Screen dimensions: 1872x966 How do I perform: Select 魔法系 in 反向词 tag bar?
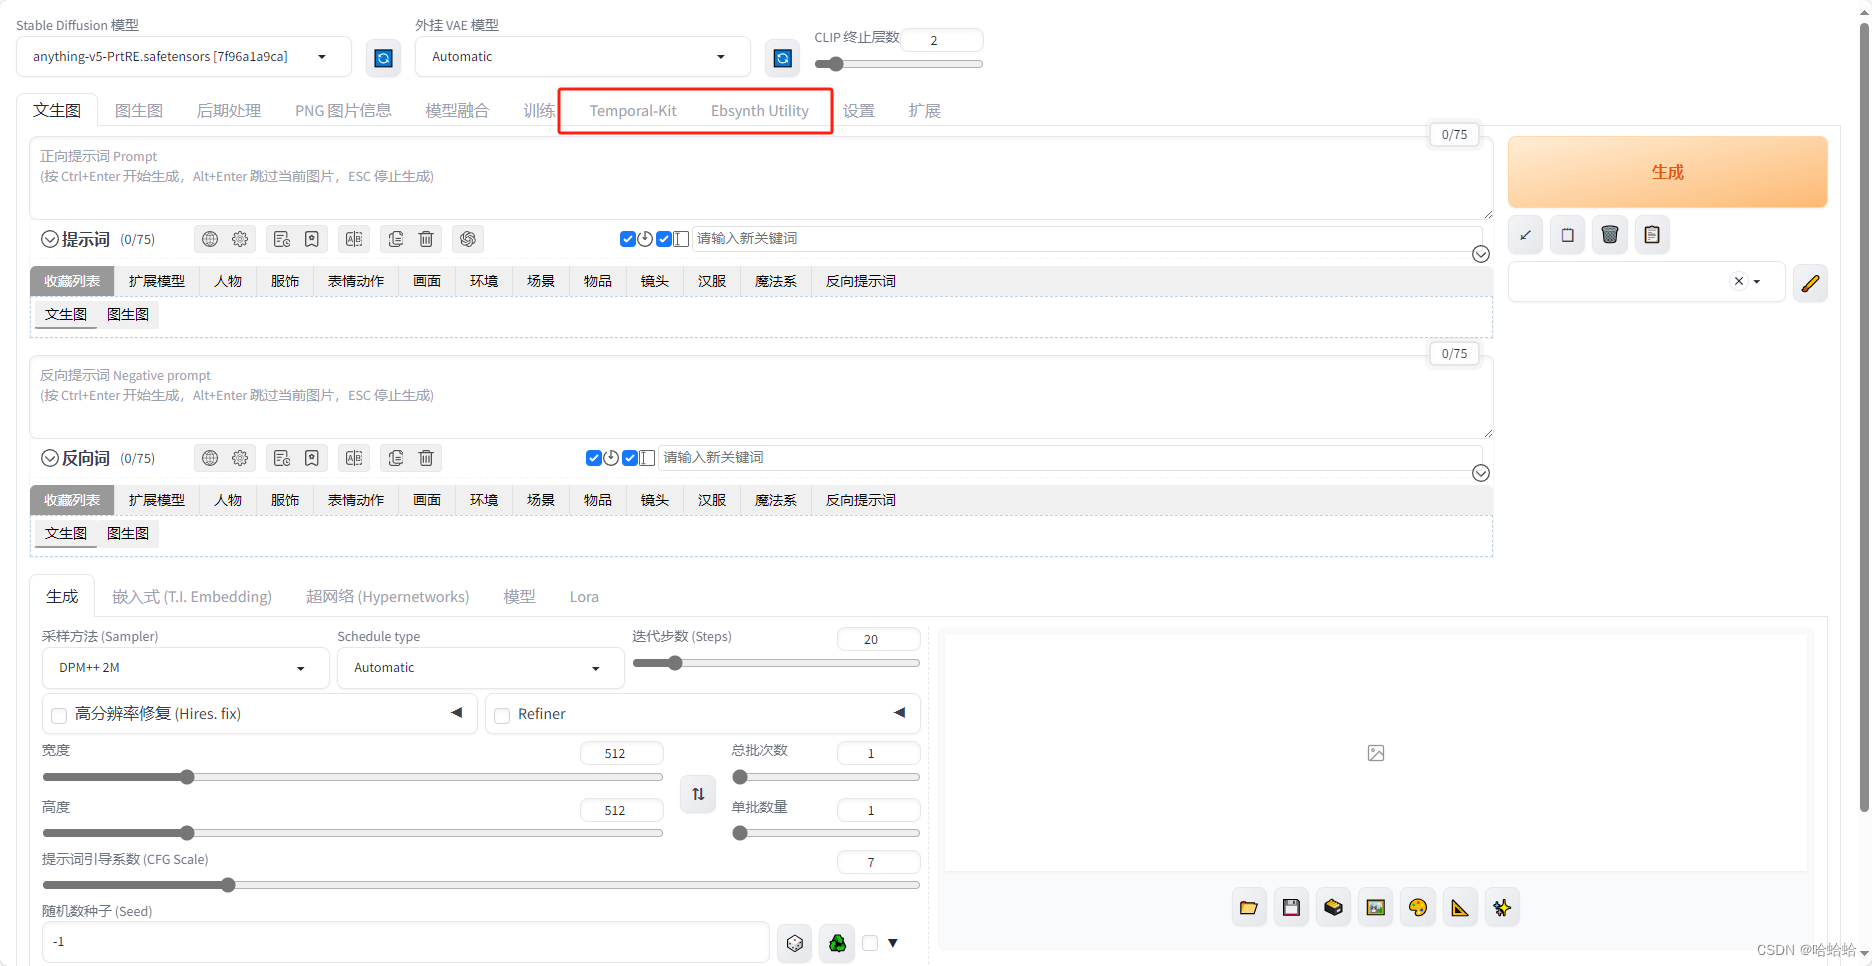point(776,500)
